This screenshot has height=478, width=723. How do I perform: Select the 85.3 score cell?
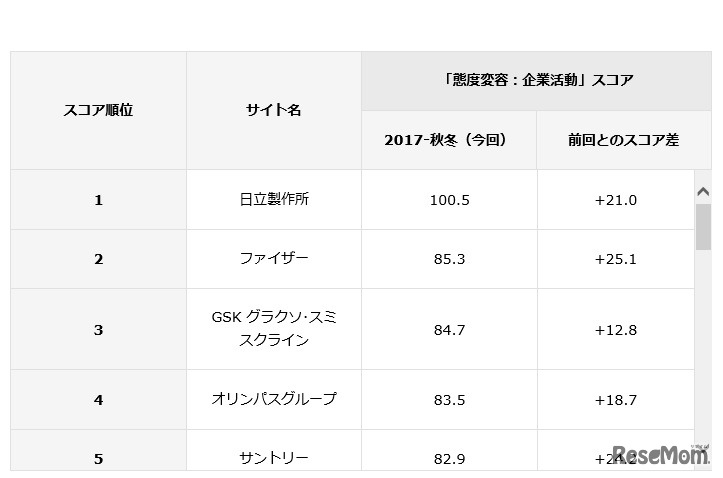coord(448,259)
